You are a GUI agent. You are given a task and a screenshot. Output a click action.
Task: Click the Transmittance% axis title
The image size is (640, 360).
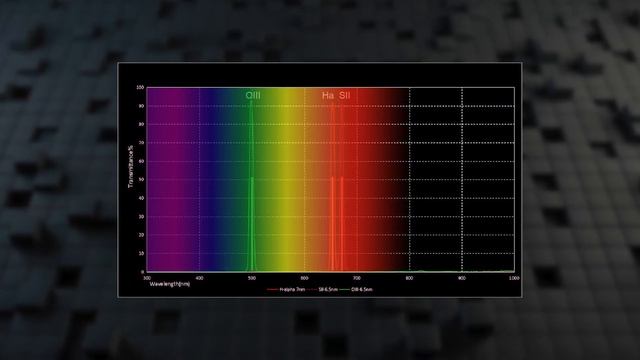[x=131, y=167]
